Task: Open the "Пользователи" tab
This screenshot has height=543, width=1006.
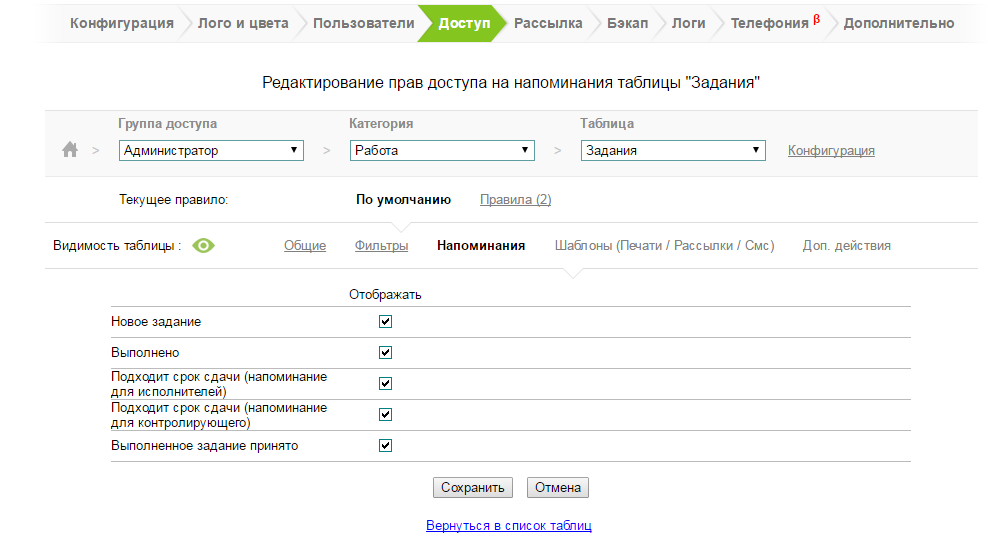Action: click(363, 23)
